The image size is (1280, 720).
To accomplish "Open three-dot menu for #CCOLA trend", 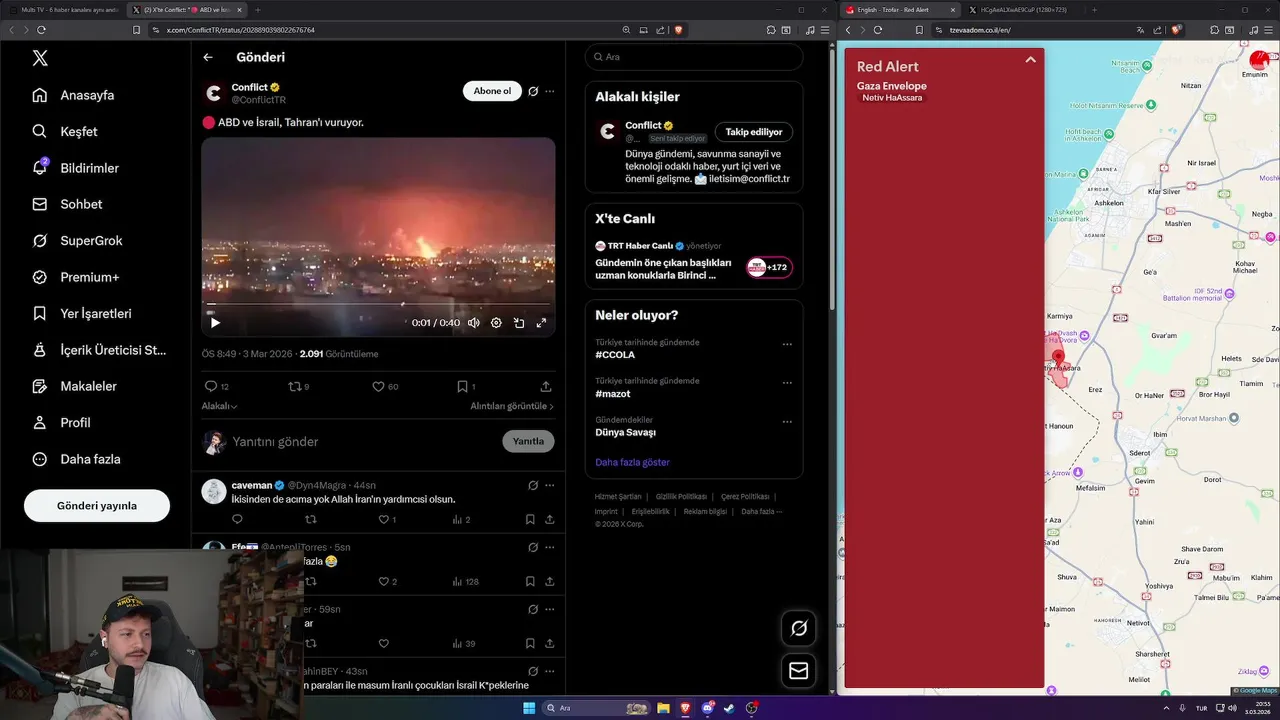I will [x=787, y=344].
